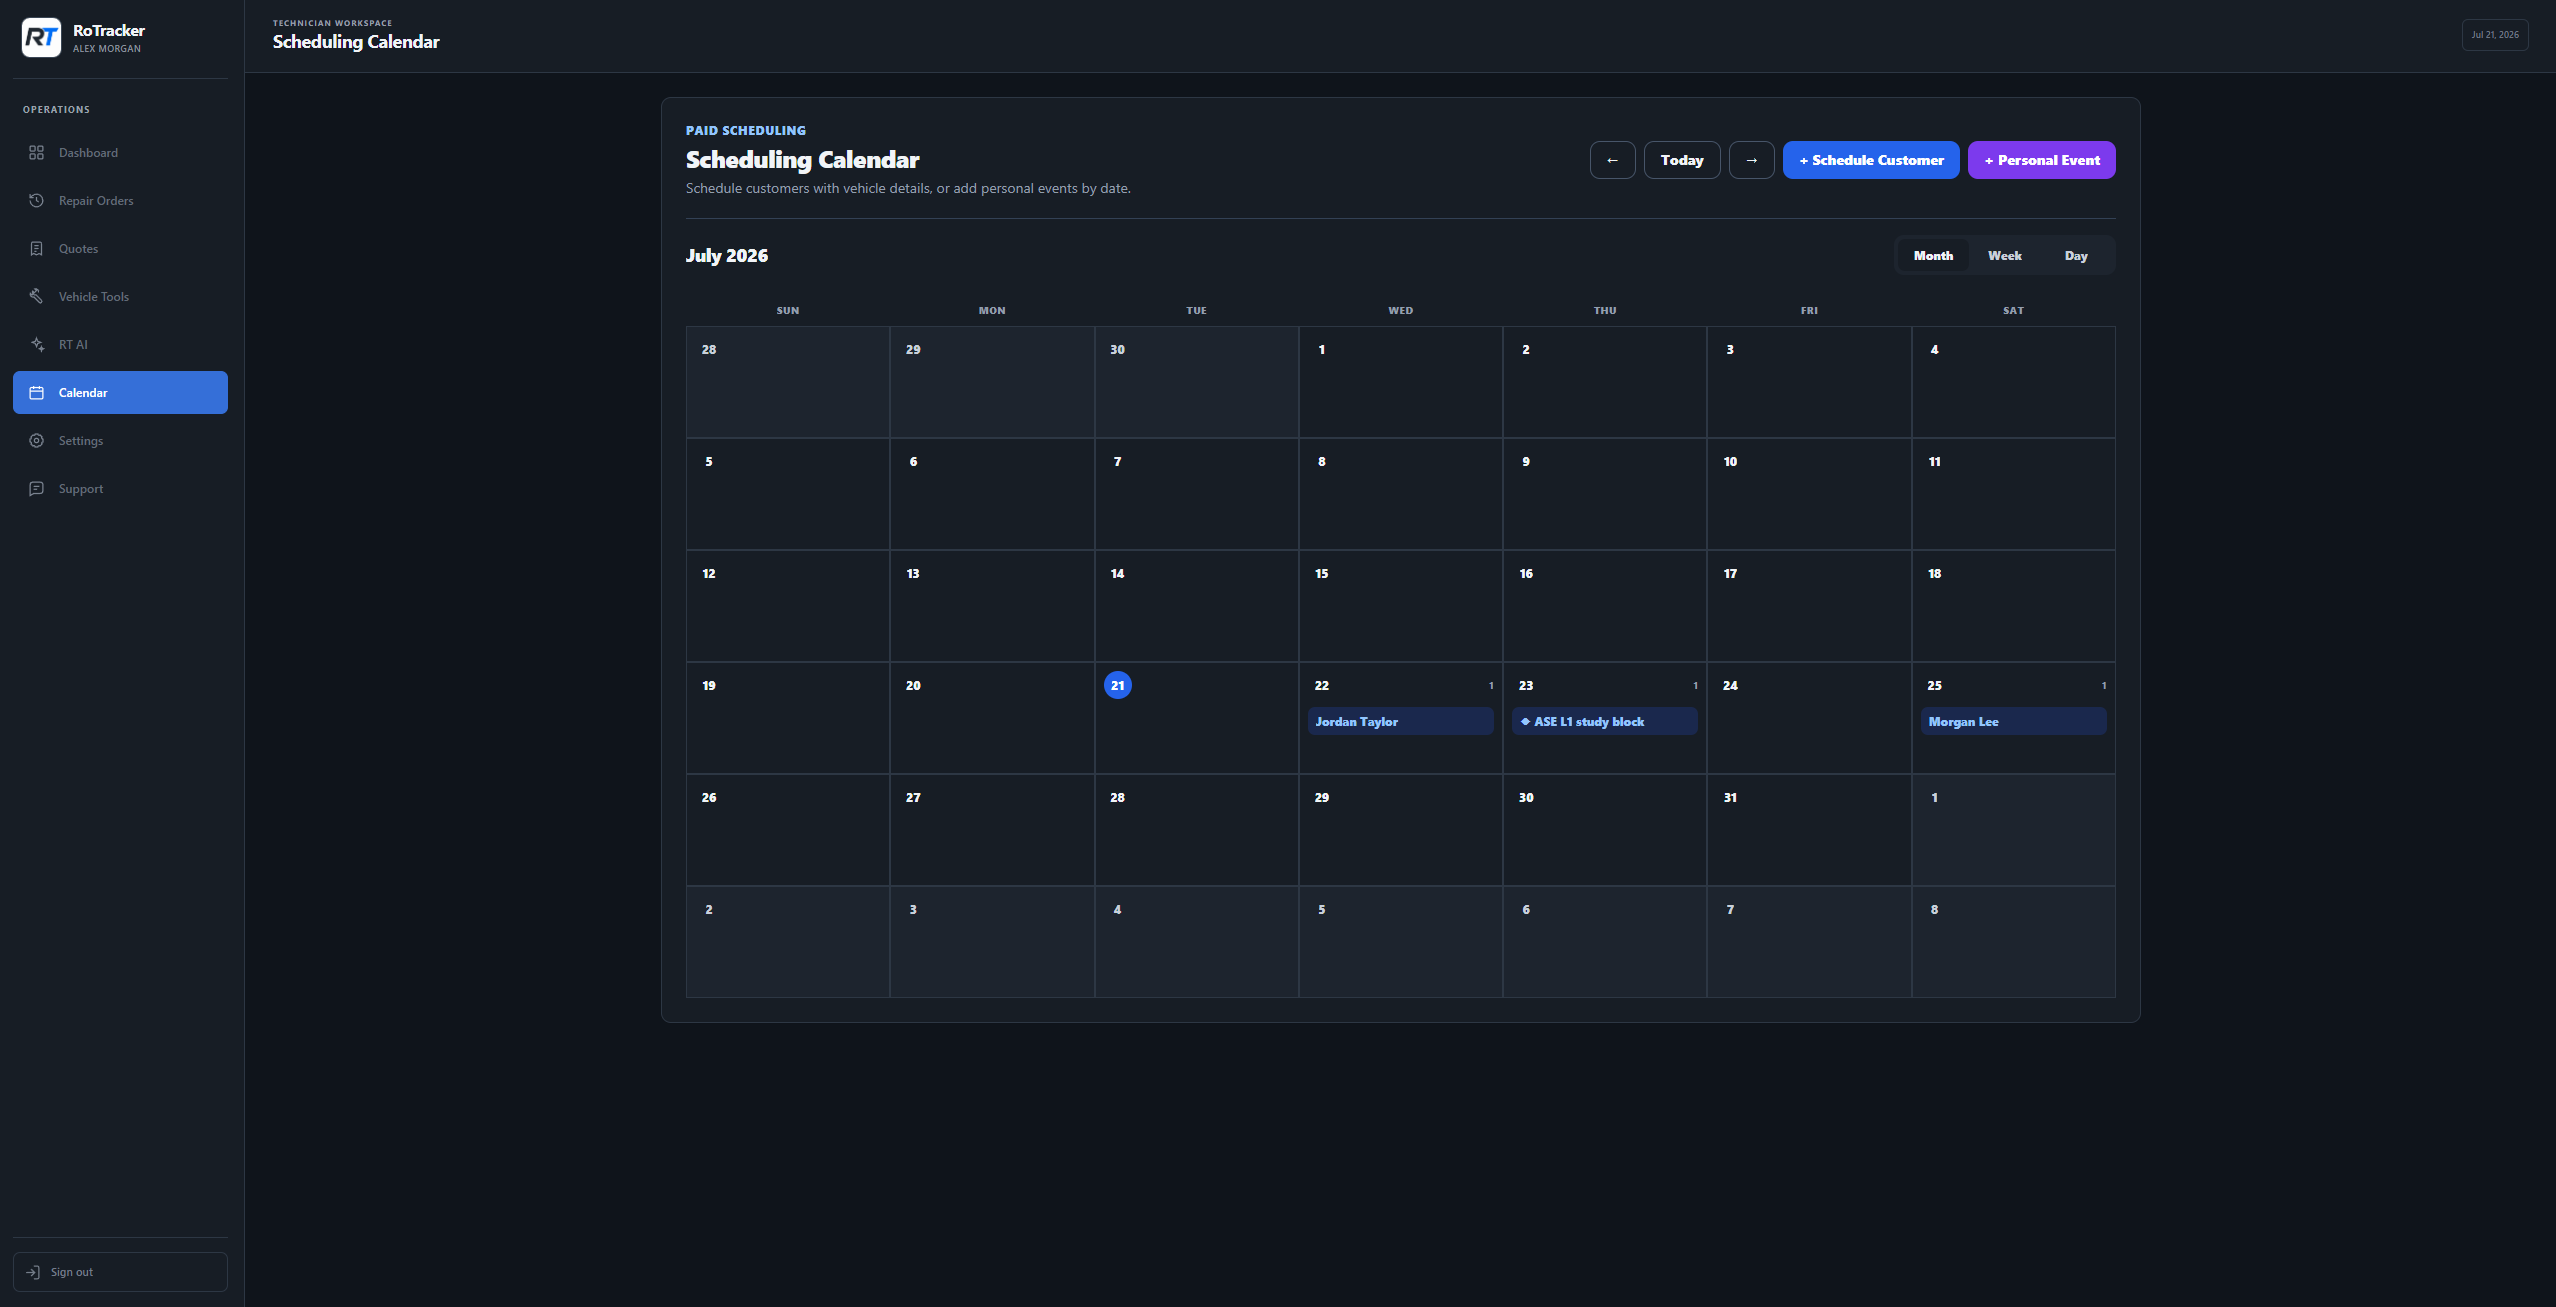Select July 4 day cell
The image size is (2556, 1307).
(2013, 382)
